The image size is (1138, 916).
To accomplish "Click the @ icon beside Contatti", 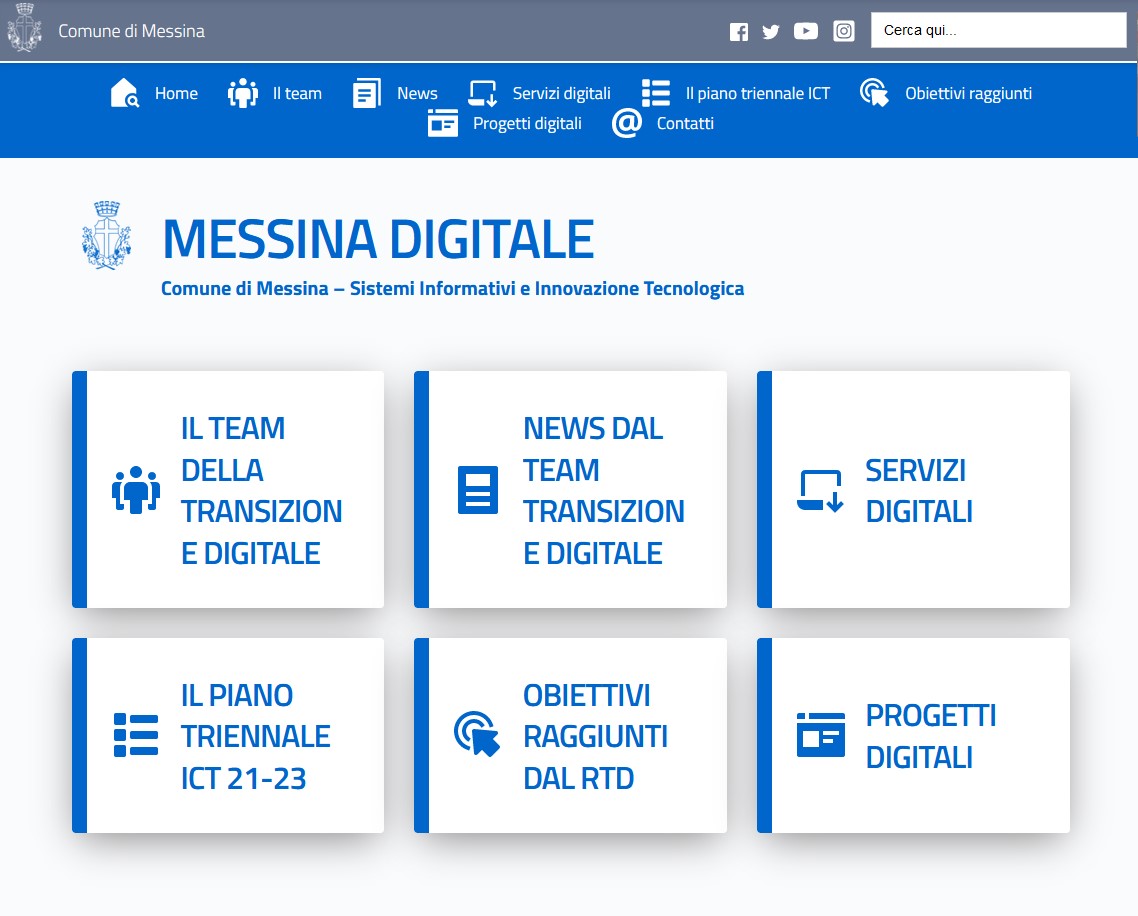I will (627, 123).
